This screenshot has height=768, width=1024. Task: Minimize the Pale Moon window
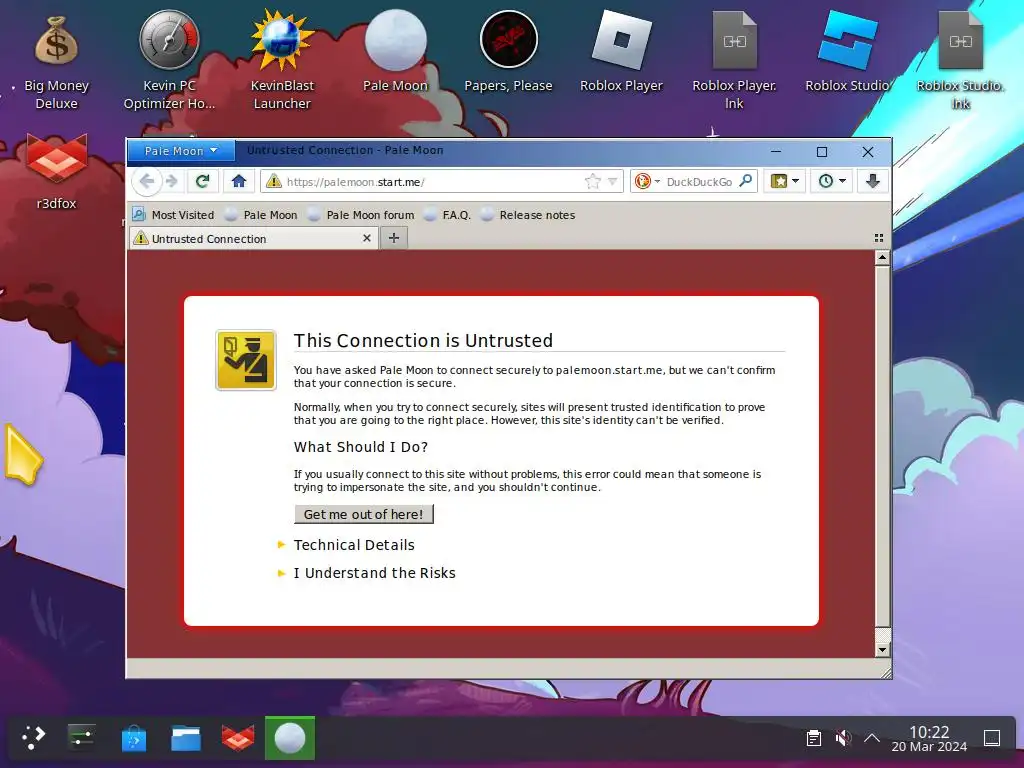[776, 152]
